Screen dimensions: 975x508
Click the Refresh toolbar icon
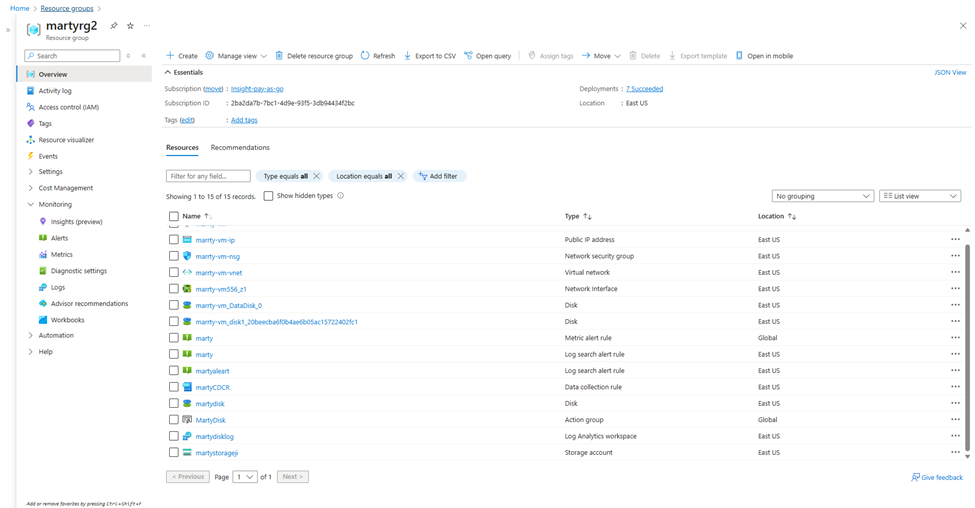(378, 56)
